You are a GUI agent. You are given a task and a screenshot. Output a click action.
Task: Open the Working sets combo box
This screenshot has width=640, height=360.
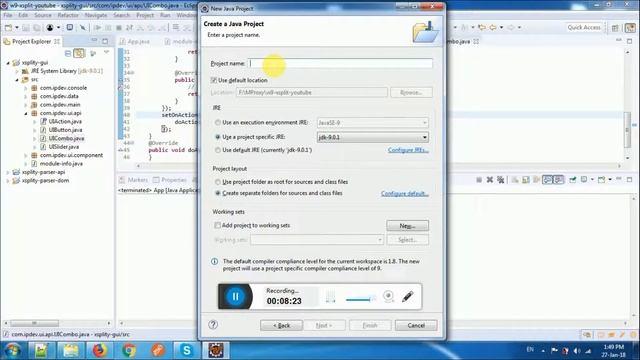pos(317,240)
